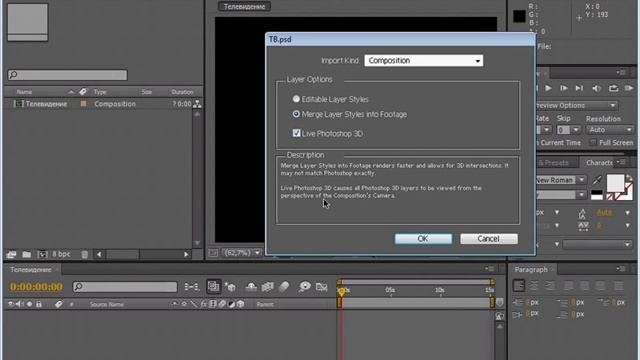Toggle Motion Blur switch in timeline
640x360 pixels.
point(284,287)
